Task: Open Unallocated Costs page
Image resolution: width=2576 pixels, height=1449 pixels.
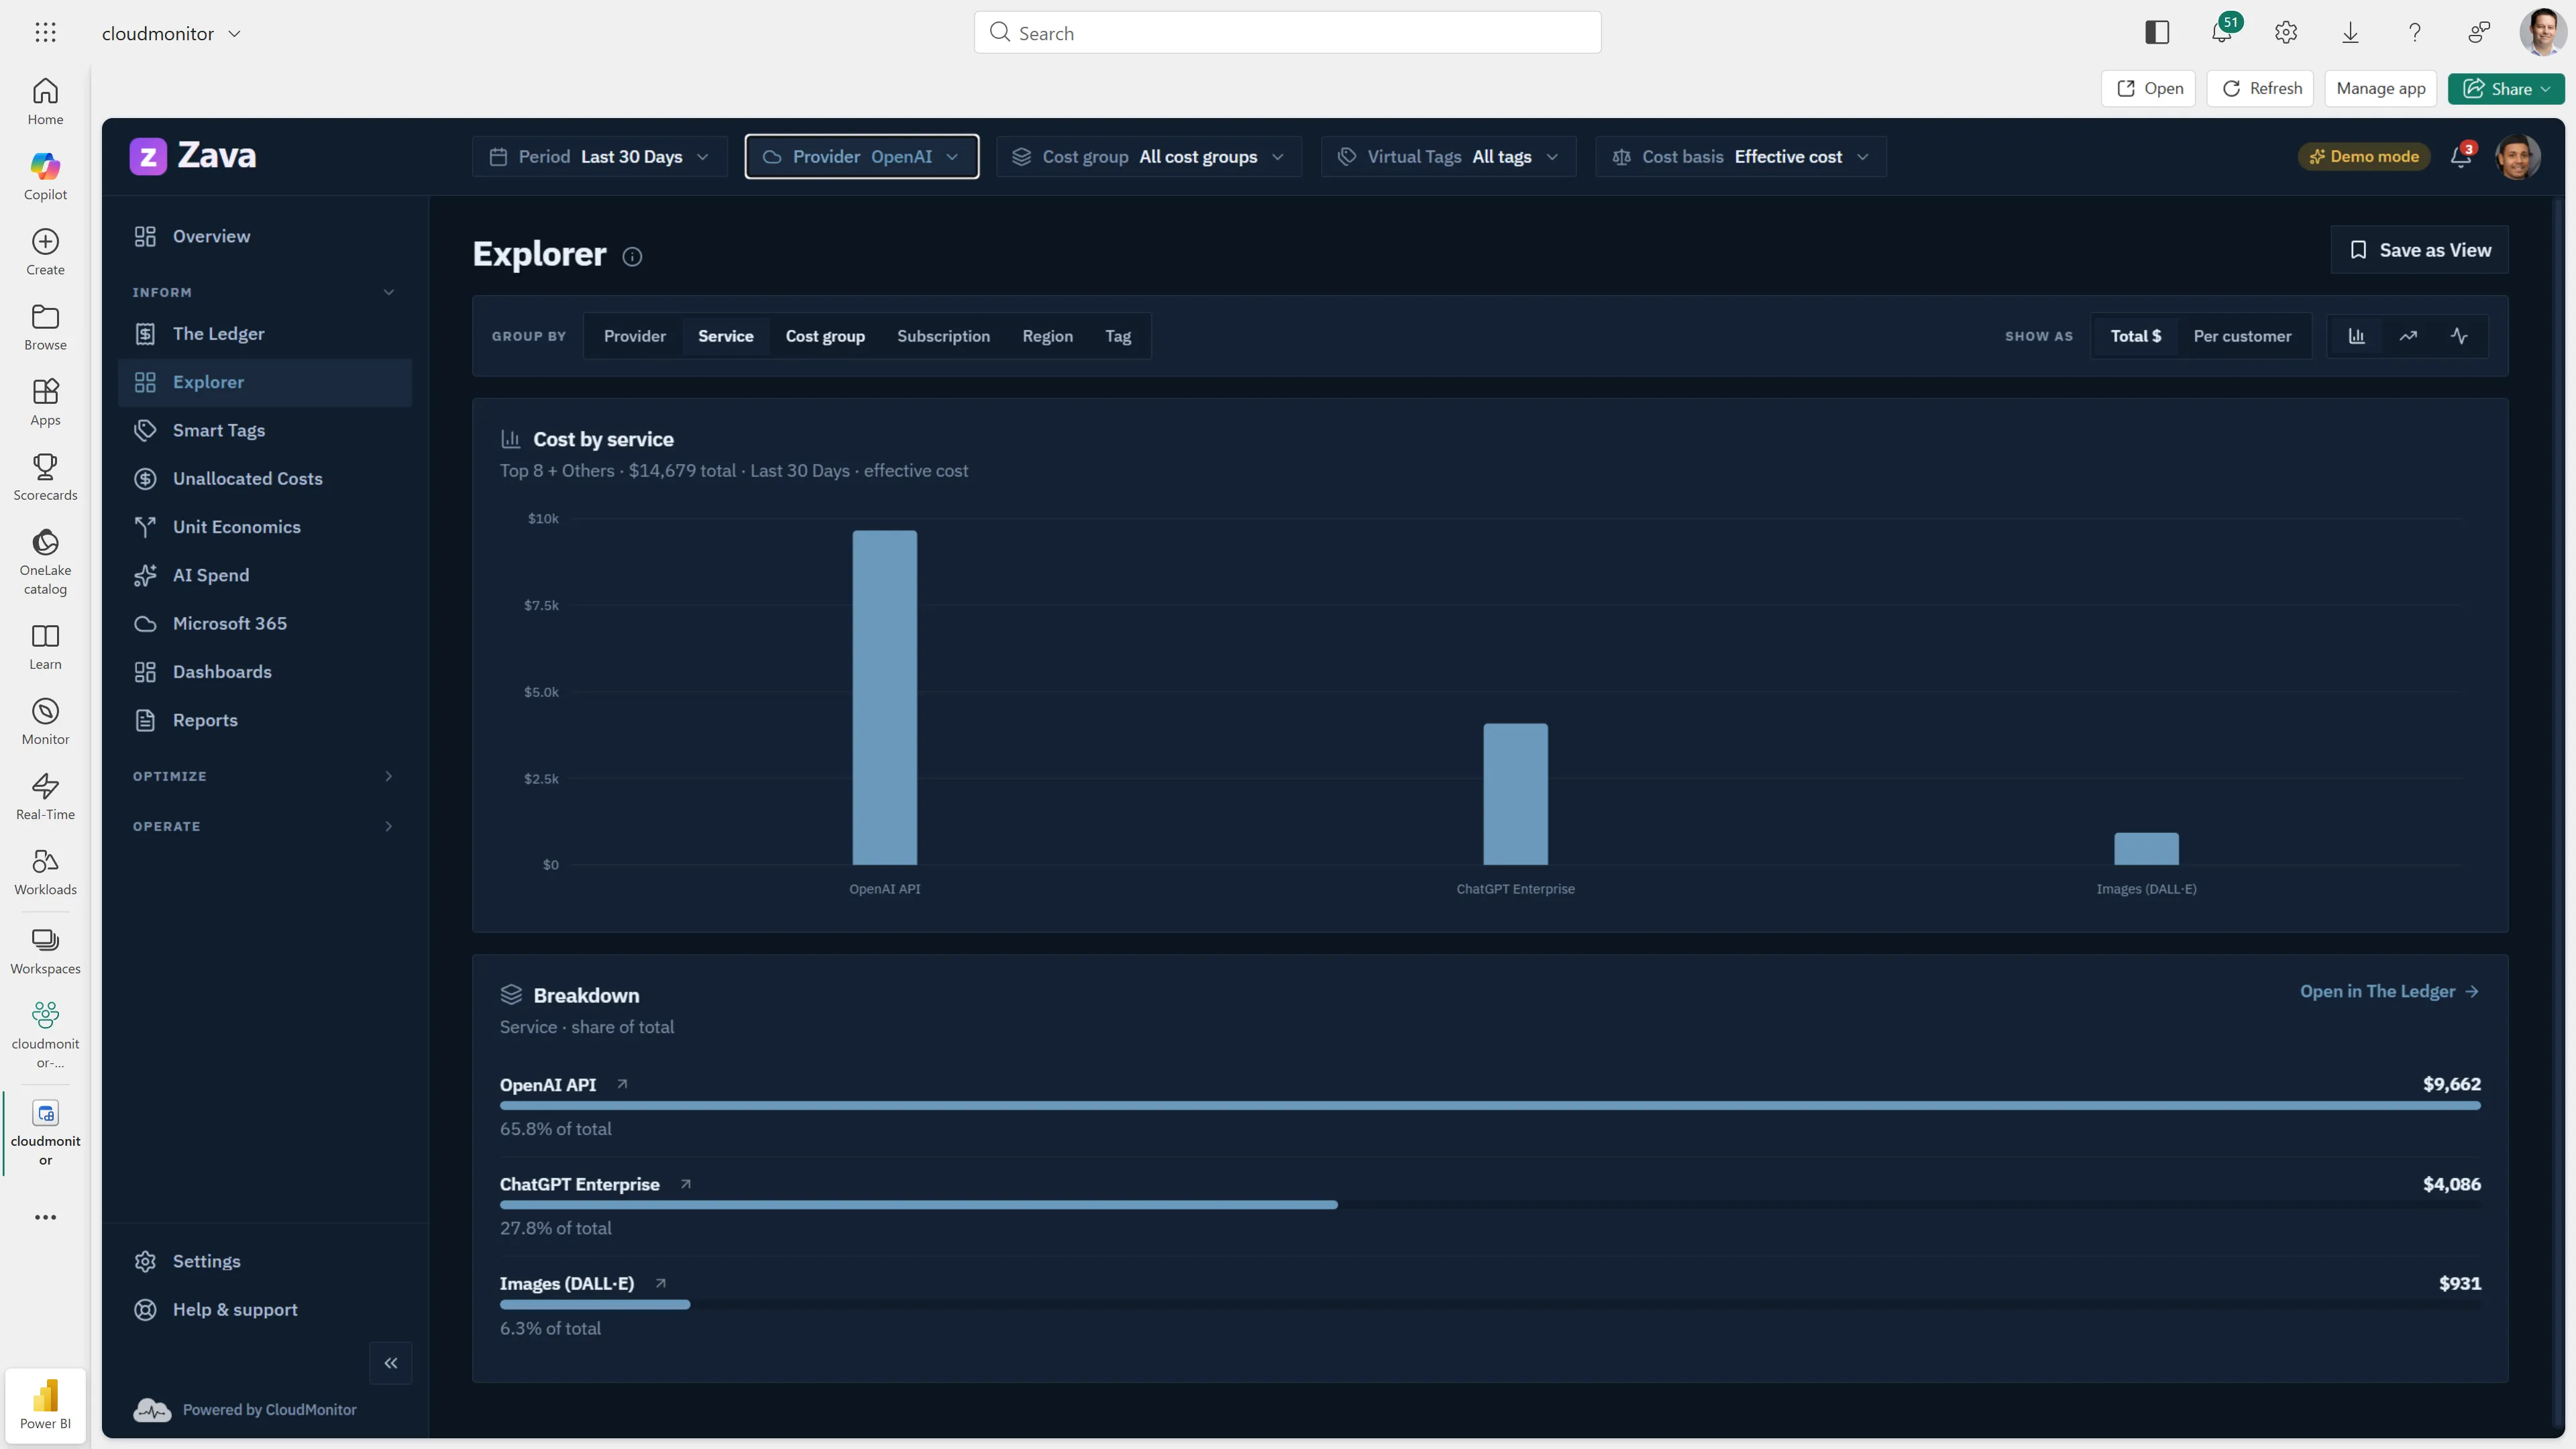Action: [x=265, y=479]
